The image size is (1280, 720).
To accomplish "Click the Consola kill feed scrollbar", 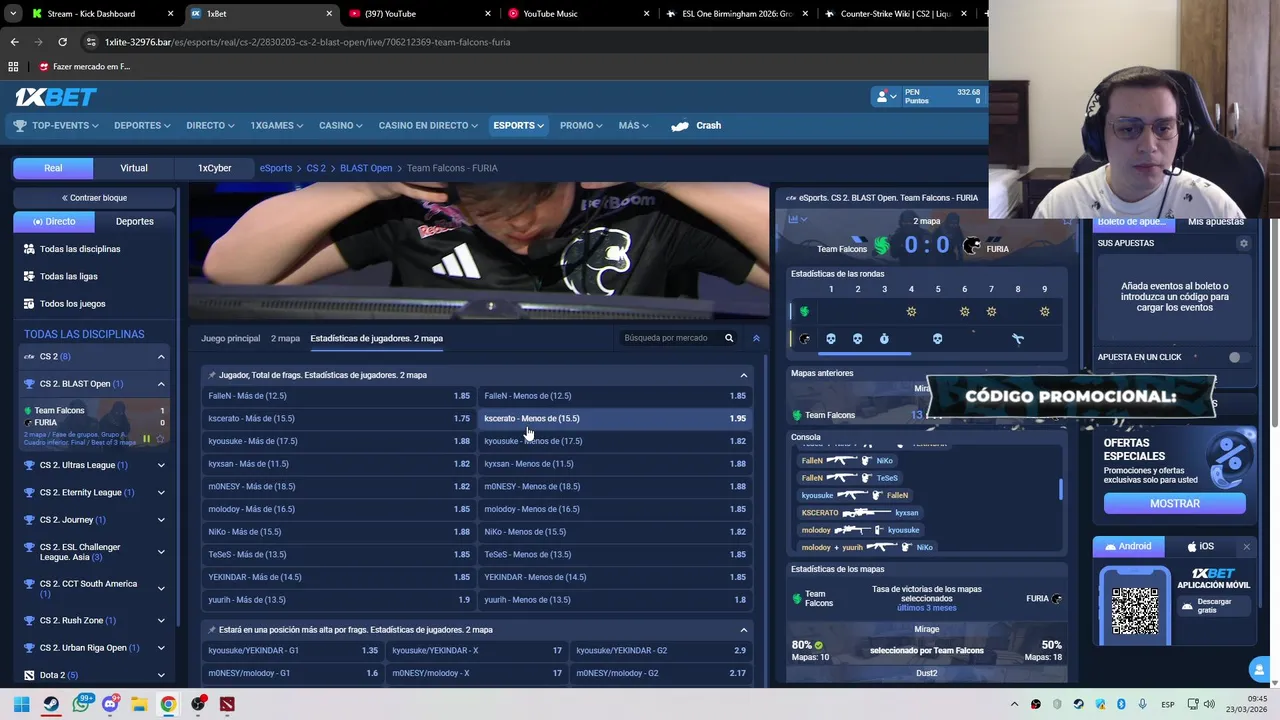I will coord(1060,490).
